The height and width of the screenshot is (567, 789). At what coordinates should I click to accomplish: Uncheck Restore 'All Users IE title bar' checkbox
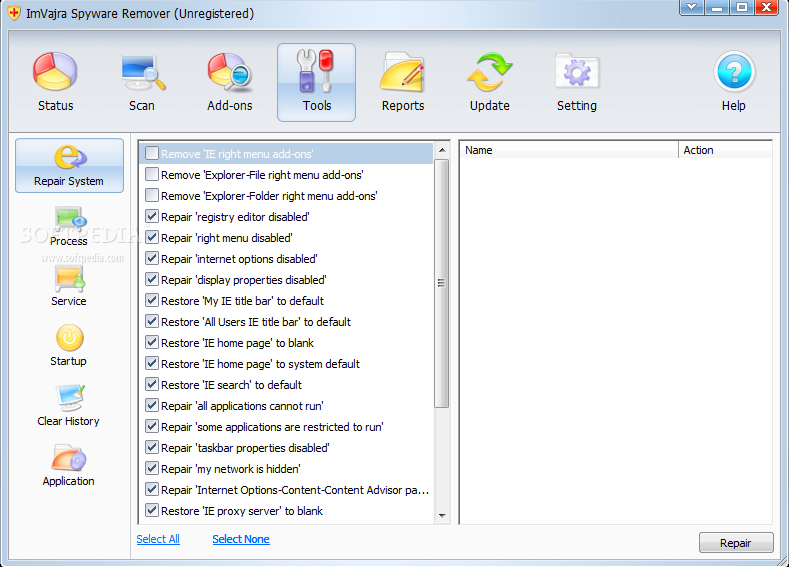(151, 321)
